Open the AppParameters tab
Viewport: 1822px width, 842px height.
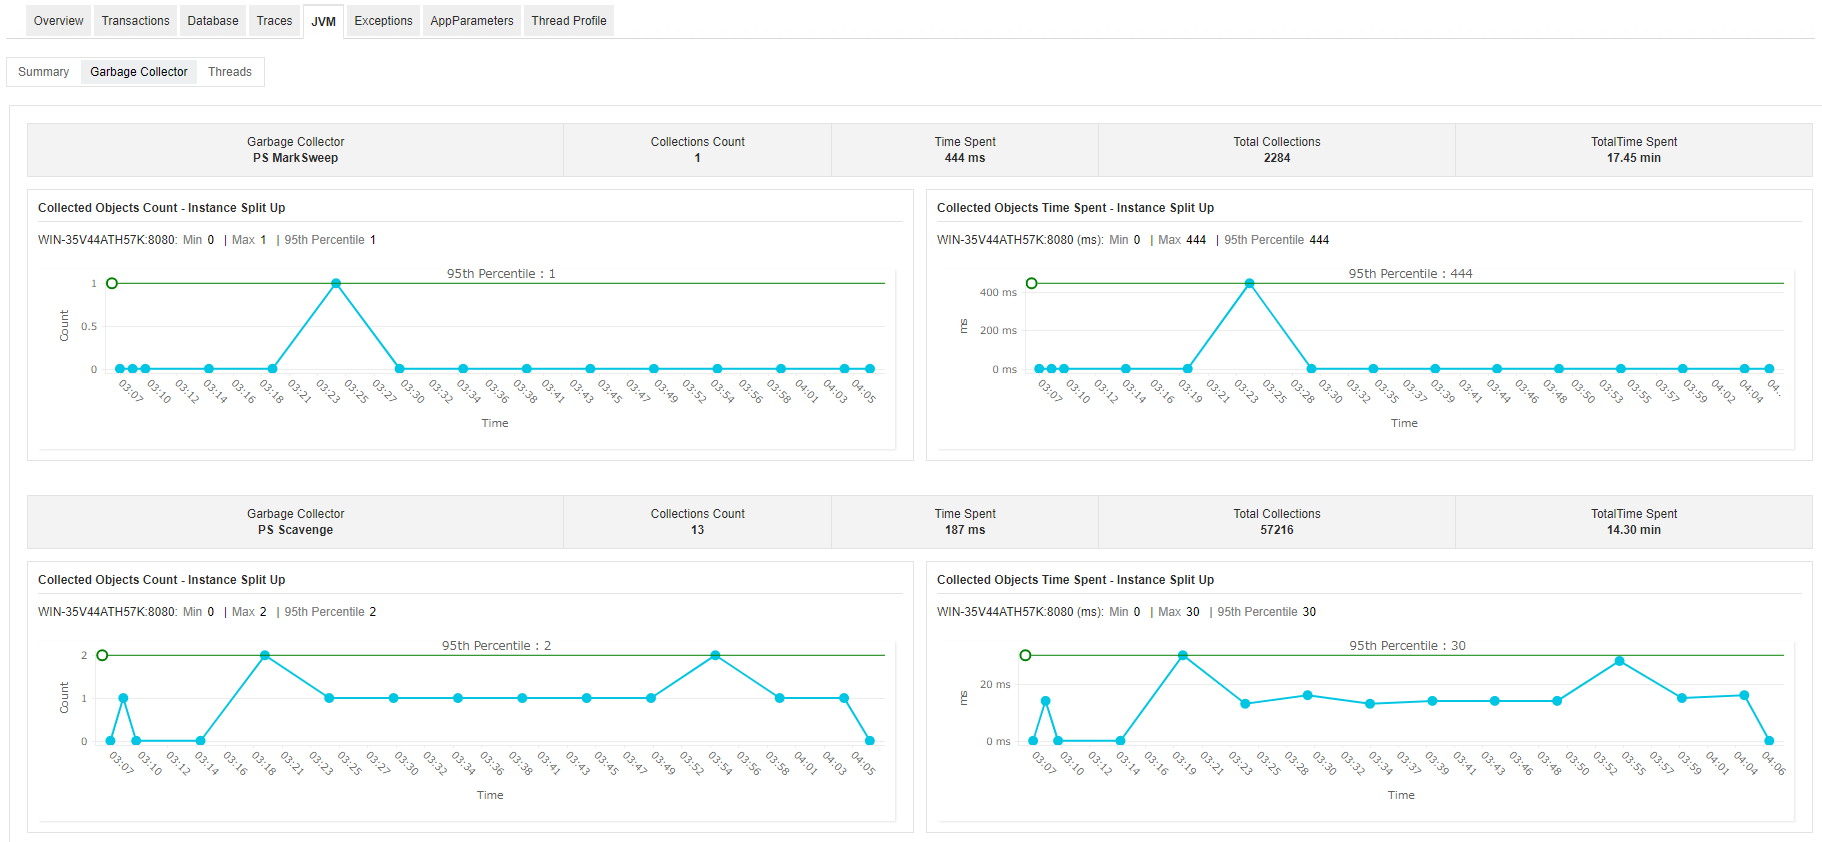coord(471,21)
